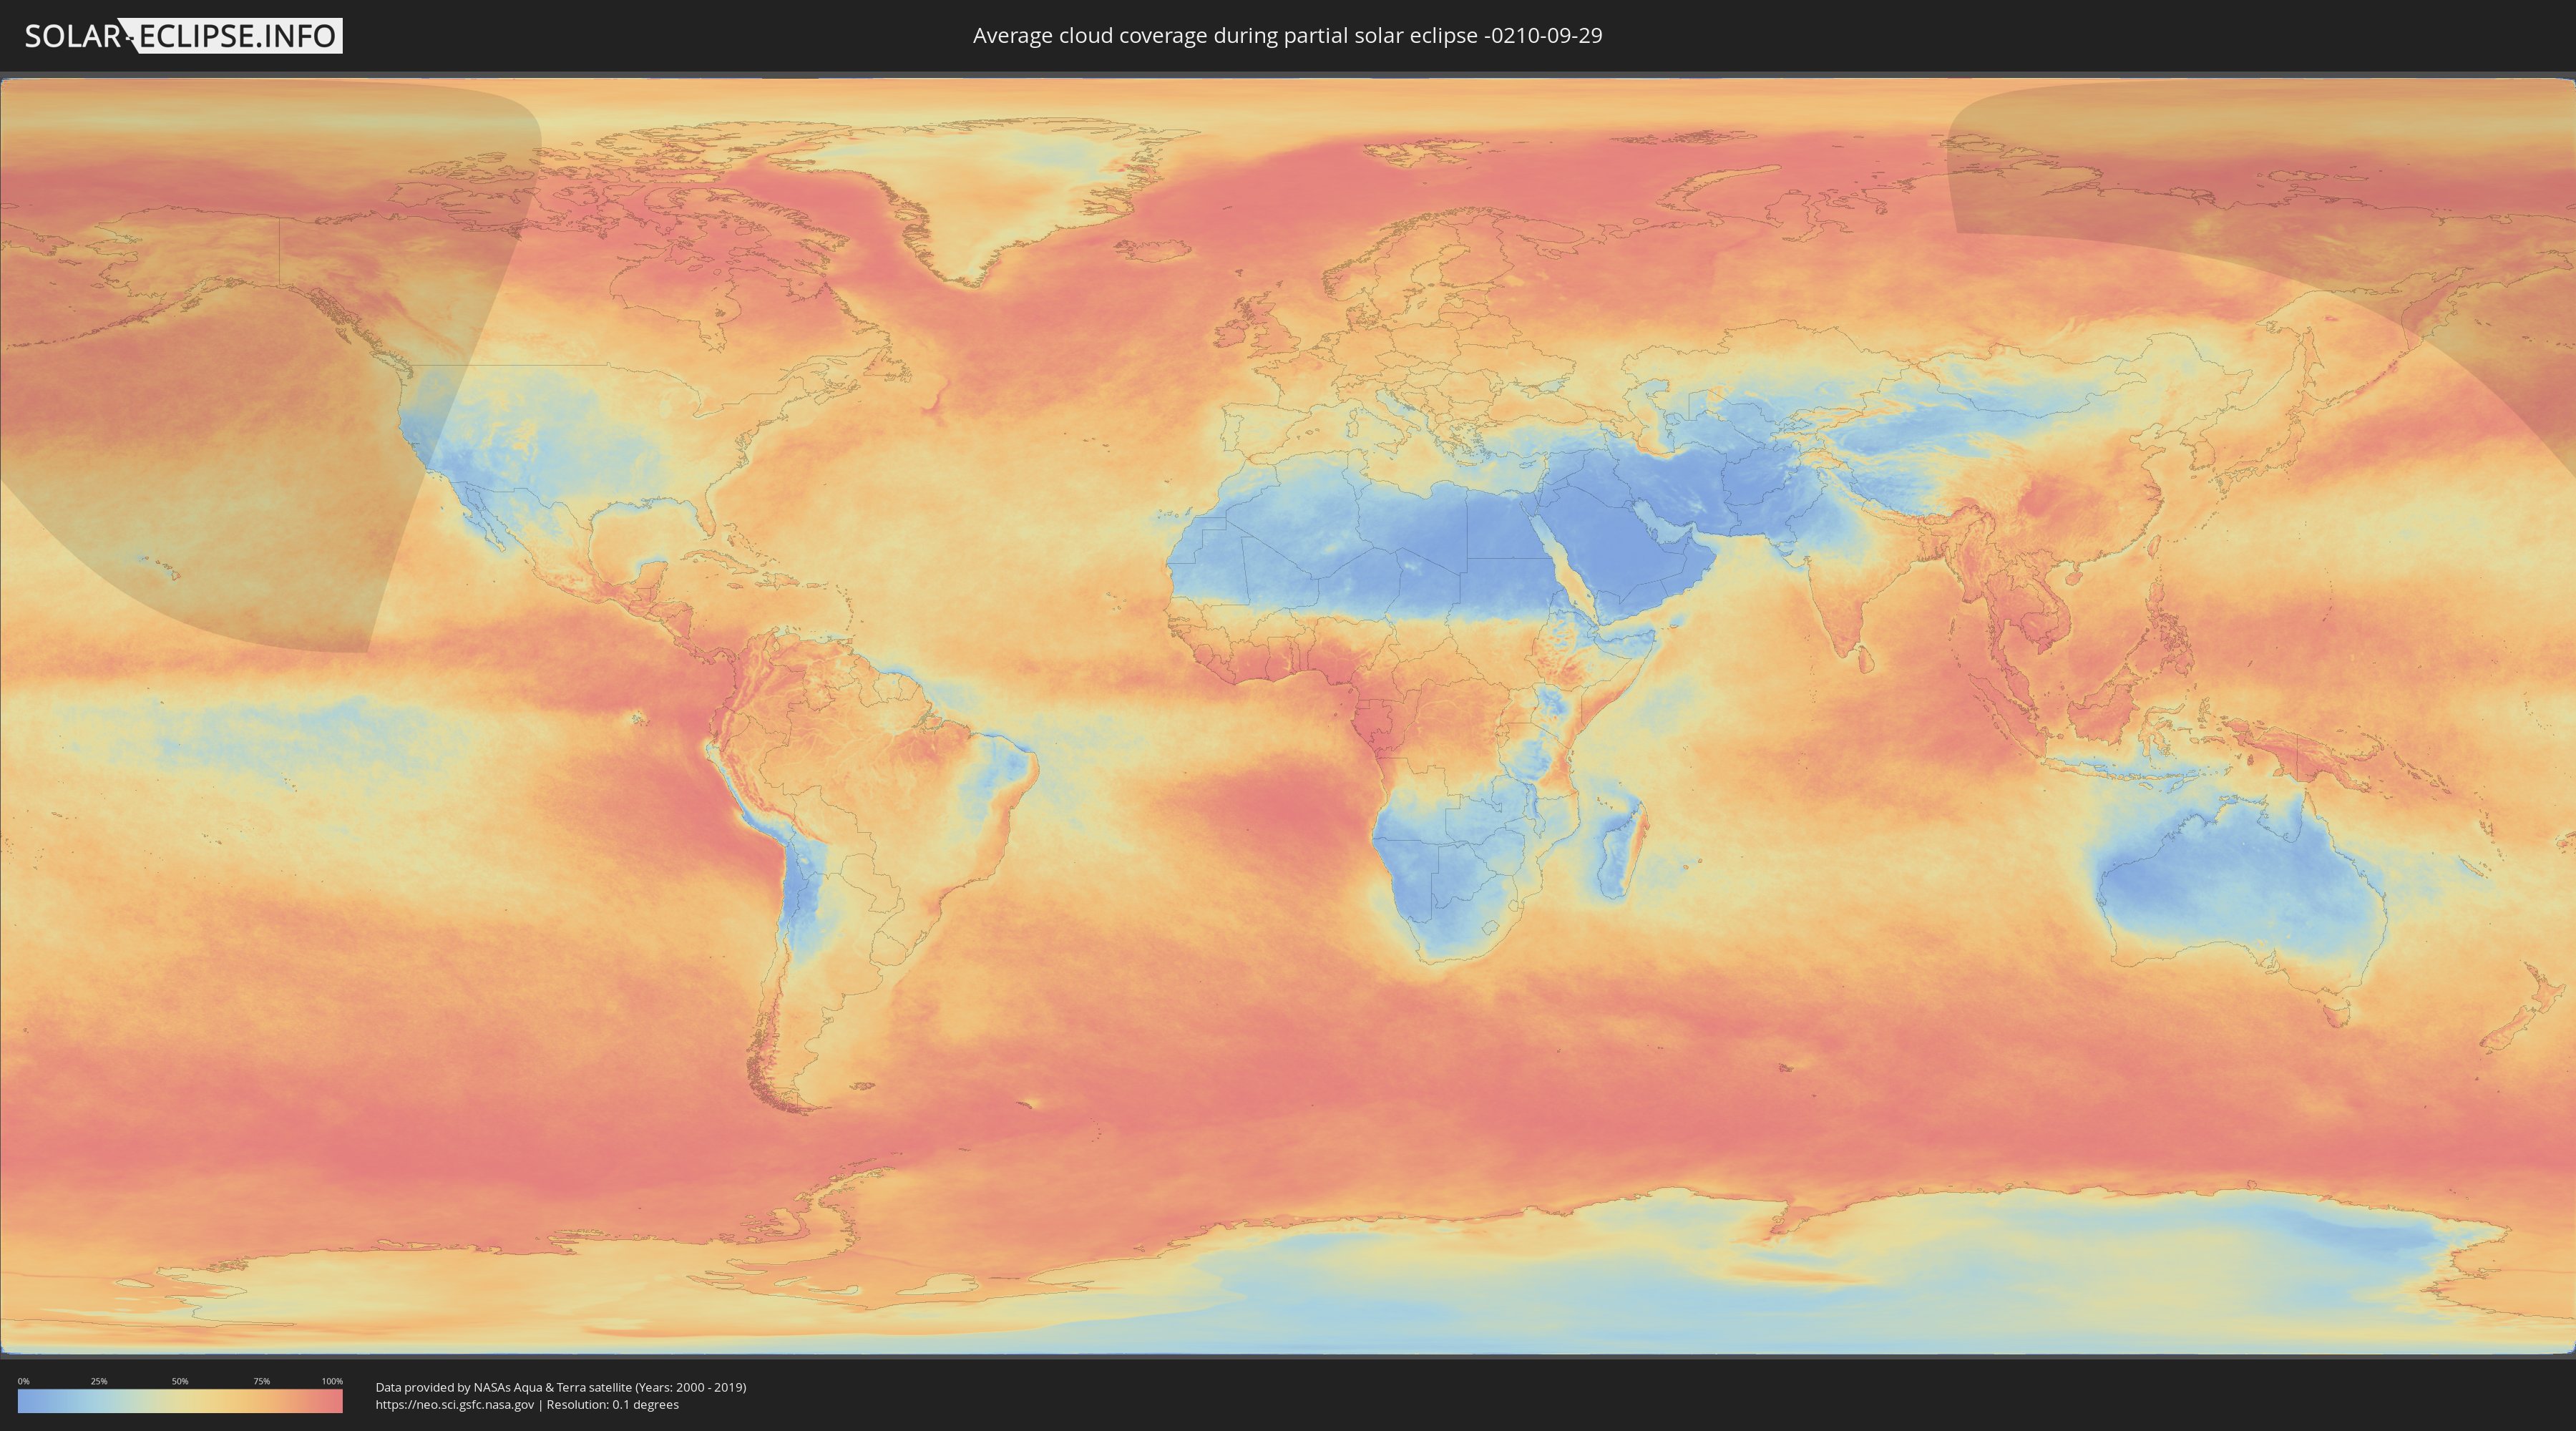
Task: Click the 25% legend label
Action: 99,1381
